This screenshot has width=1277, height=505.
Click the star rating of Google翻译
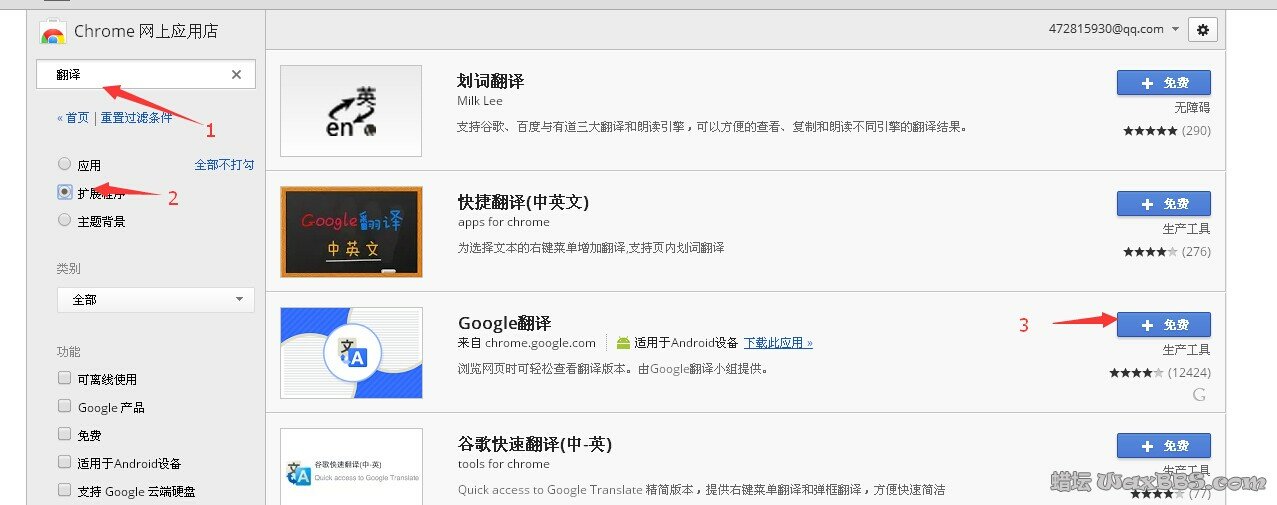1135,373
